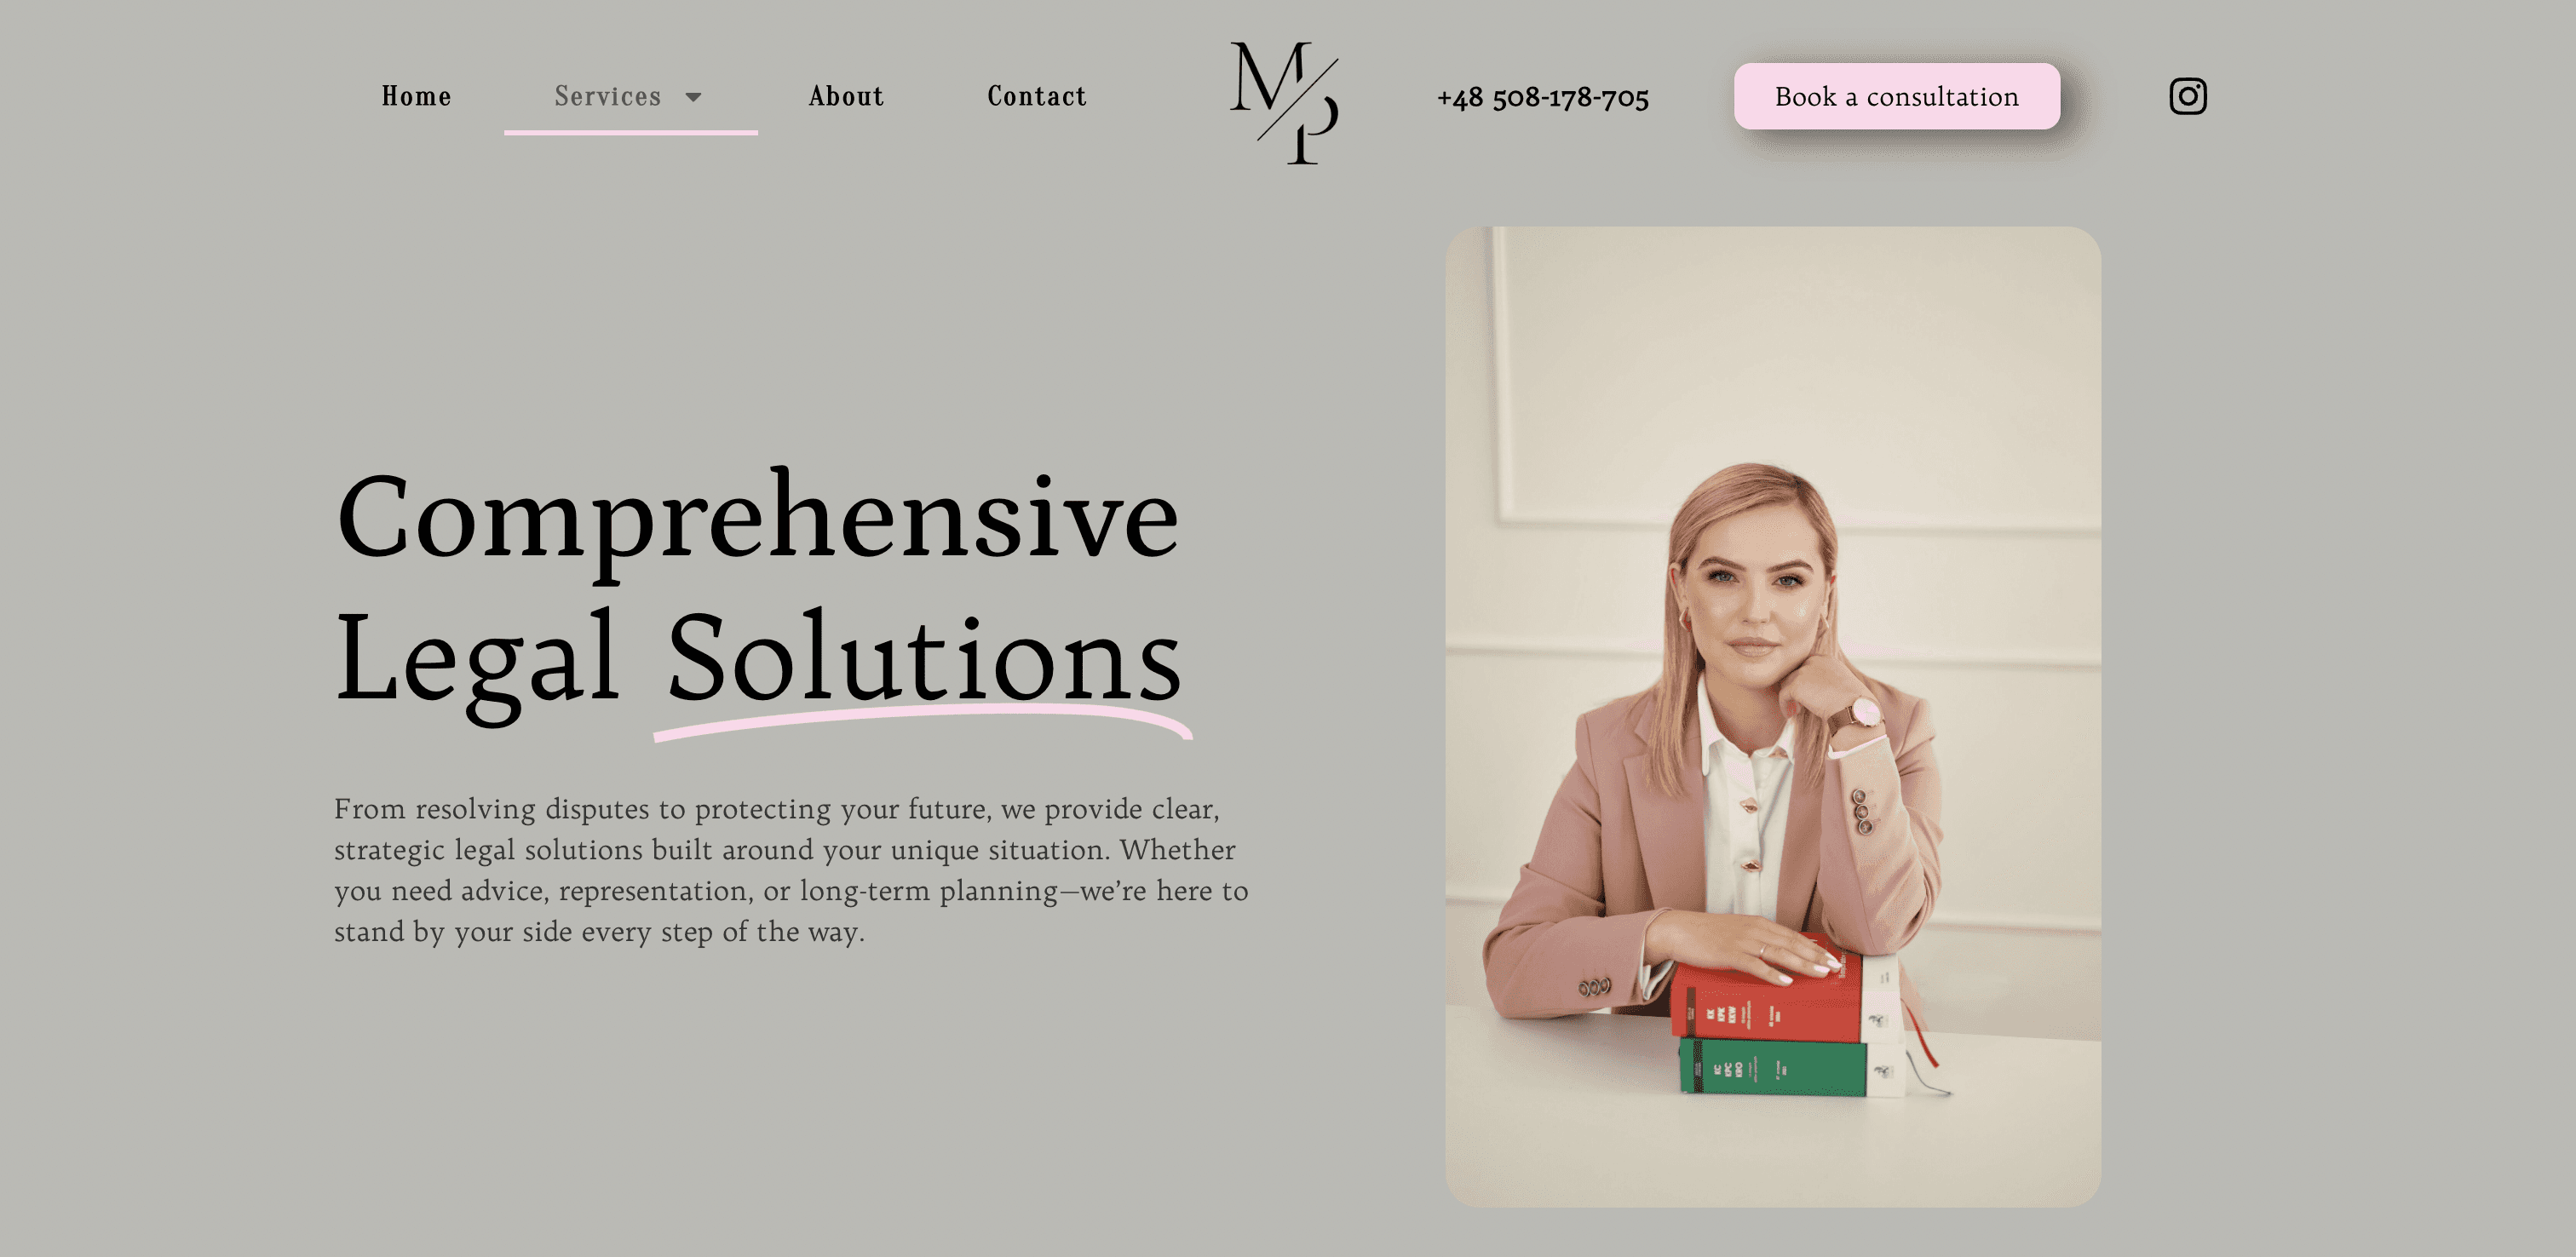
Task: Open the Instagram profile icon
Action: (x=2187, y=96)
